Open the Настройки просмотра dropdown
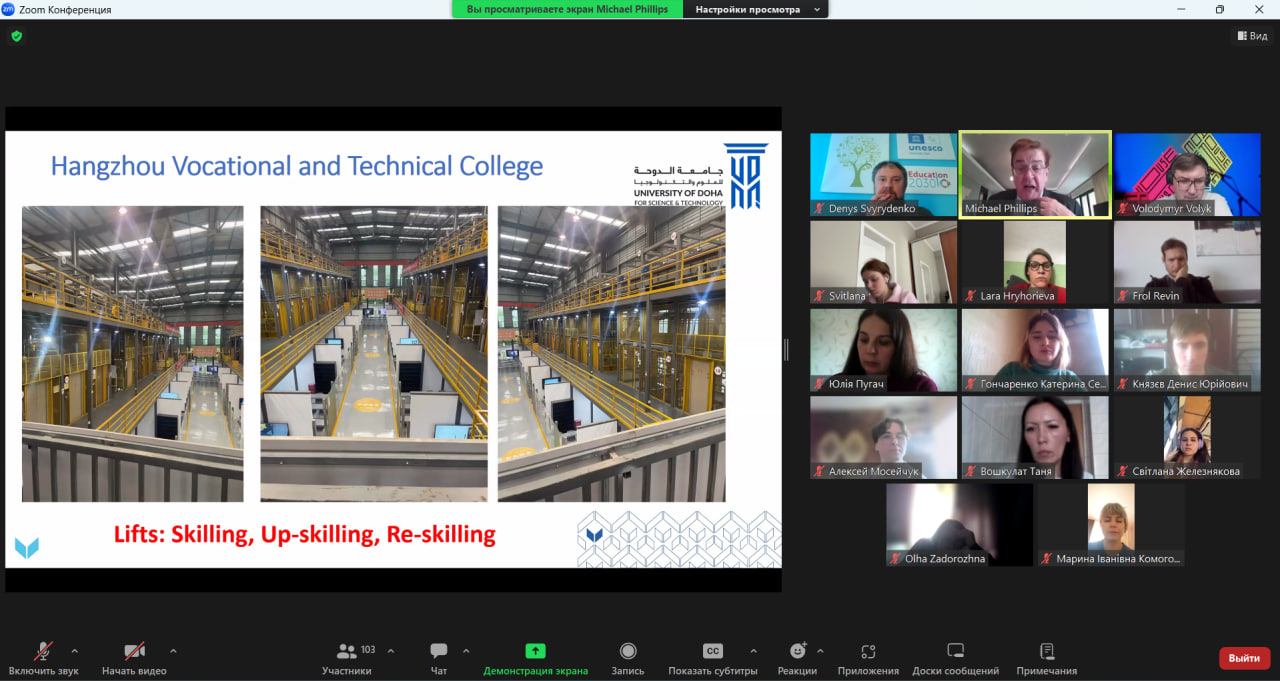This screenshot has height=681, width=1280. tap(756, 9)
